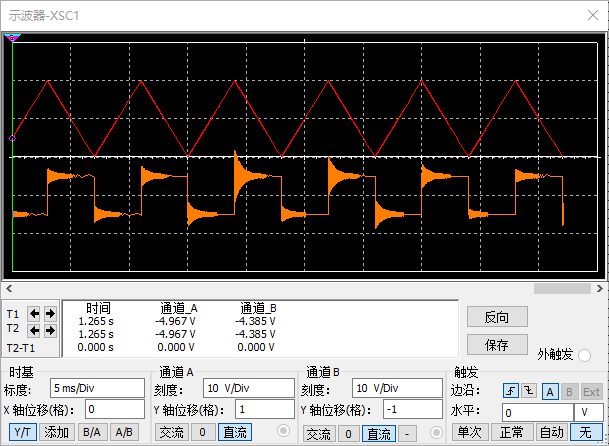Set trigger source to channel B
Screen dimensions: 609x446
(x=569, y=392)
